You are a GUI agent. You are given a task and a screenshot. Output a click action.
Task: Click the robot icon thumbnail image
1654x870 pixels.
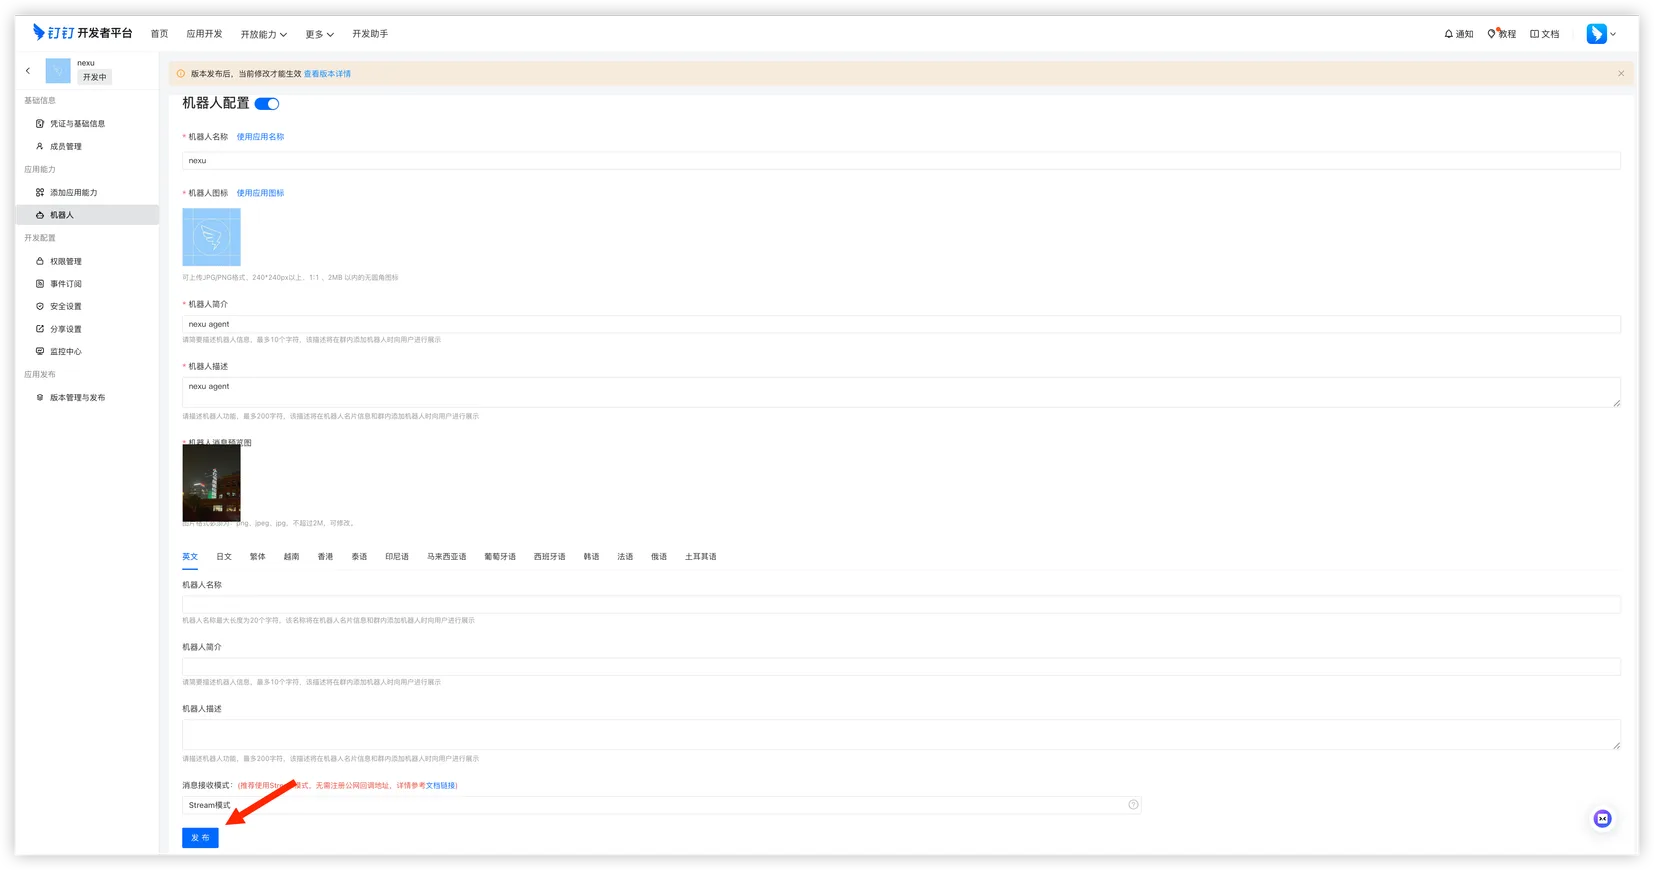click(211, 237)
